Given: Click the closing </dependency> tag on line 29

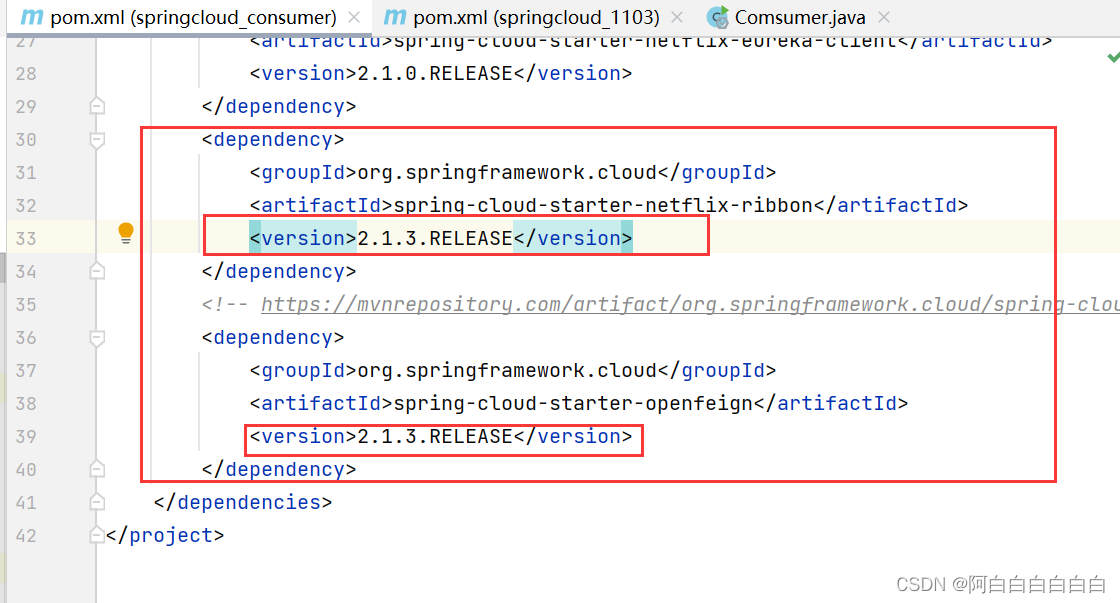Looking at the screenshot, I should 279,106.
